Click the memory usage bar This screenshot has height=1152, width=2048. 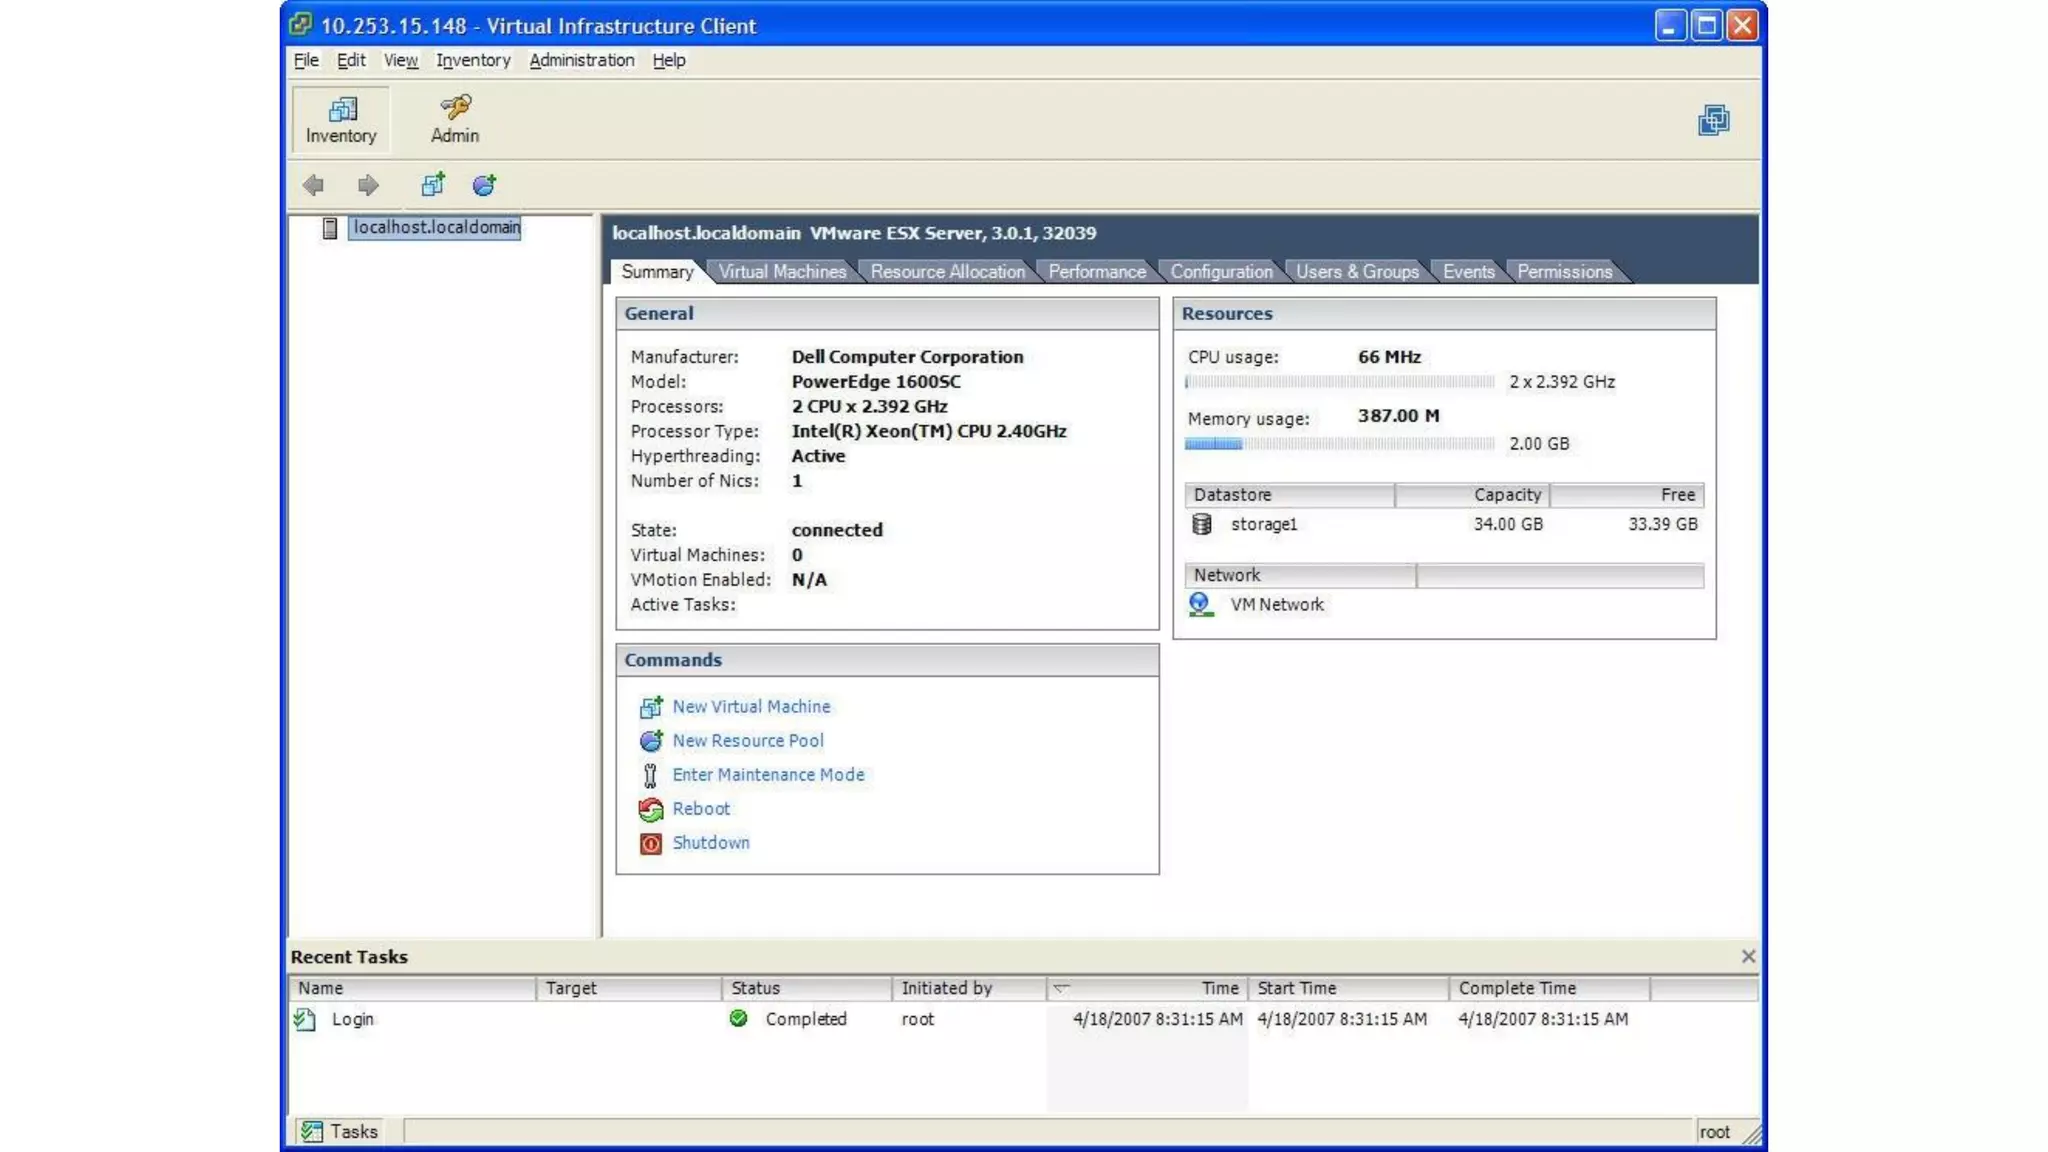pos(1339,444)
